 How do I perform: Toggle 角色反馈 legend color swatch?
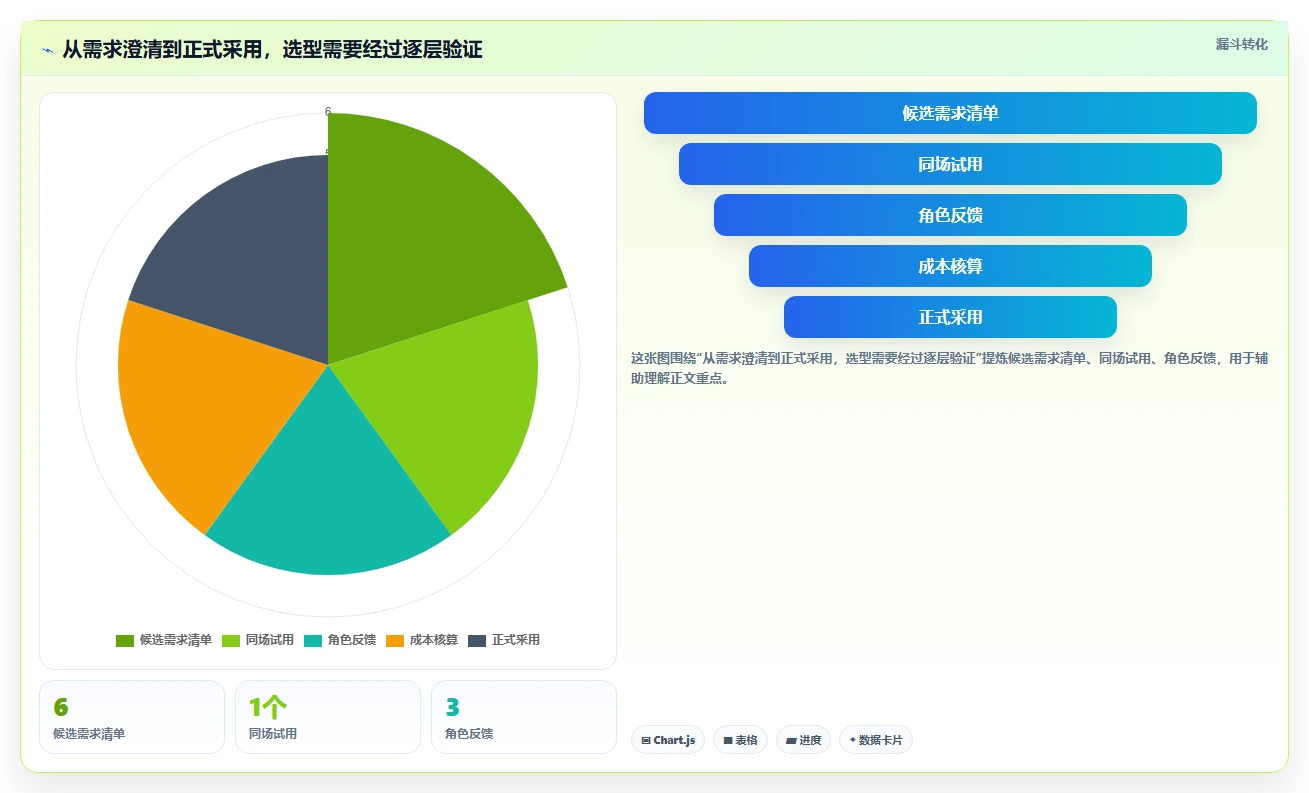[x=313, y=640]
